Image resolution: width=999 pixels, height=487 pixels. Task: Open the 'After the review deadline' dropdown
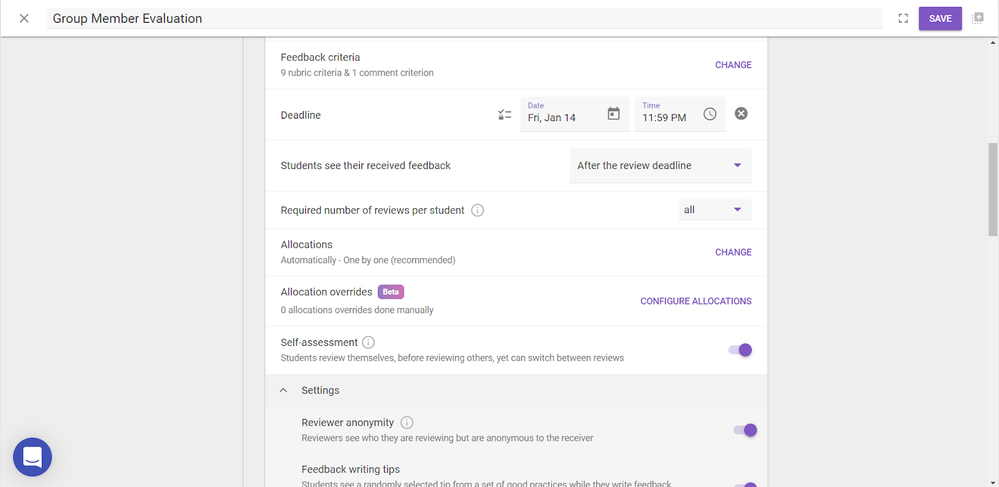click(x=660, y=166)
